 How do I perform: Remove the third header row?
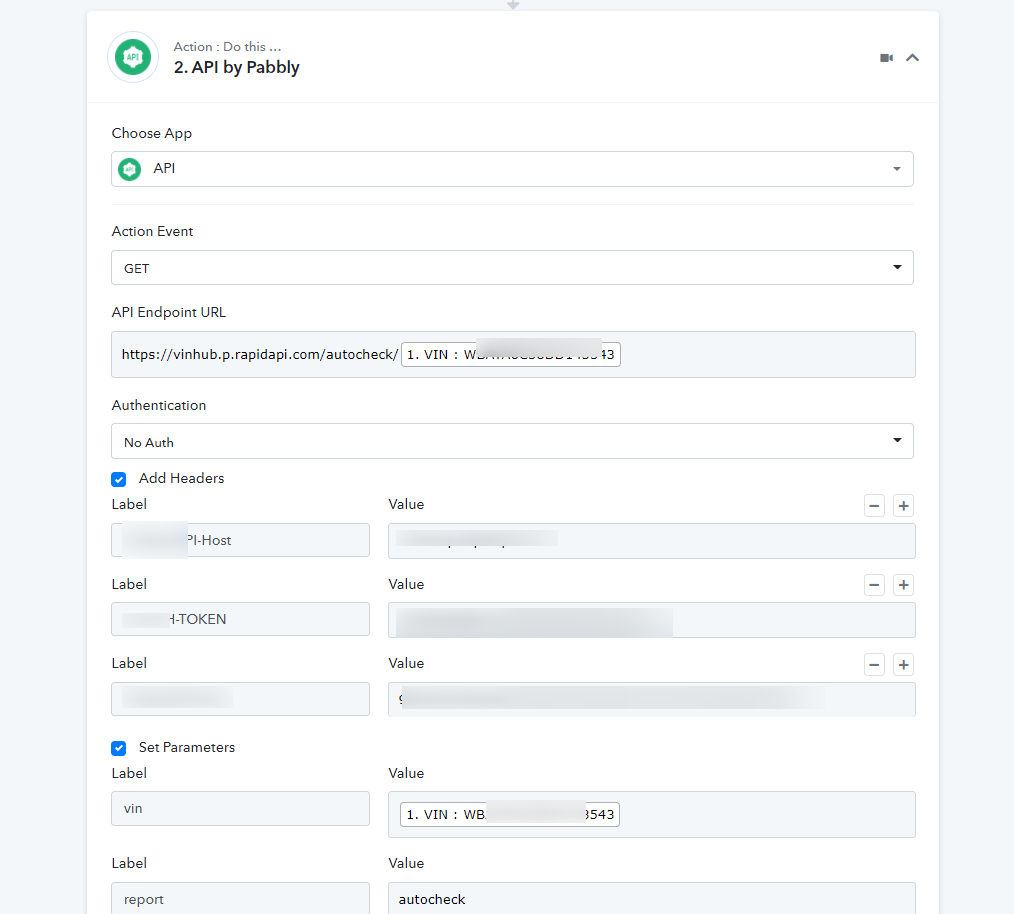874,665
